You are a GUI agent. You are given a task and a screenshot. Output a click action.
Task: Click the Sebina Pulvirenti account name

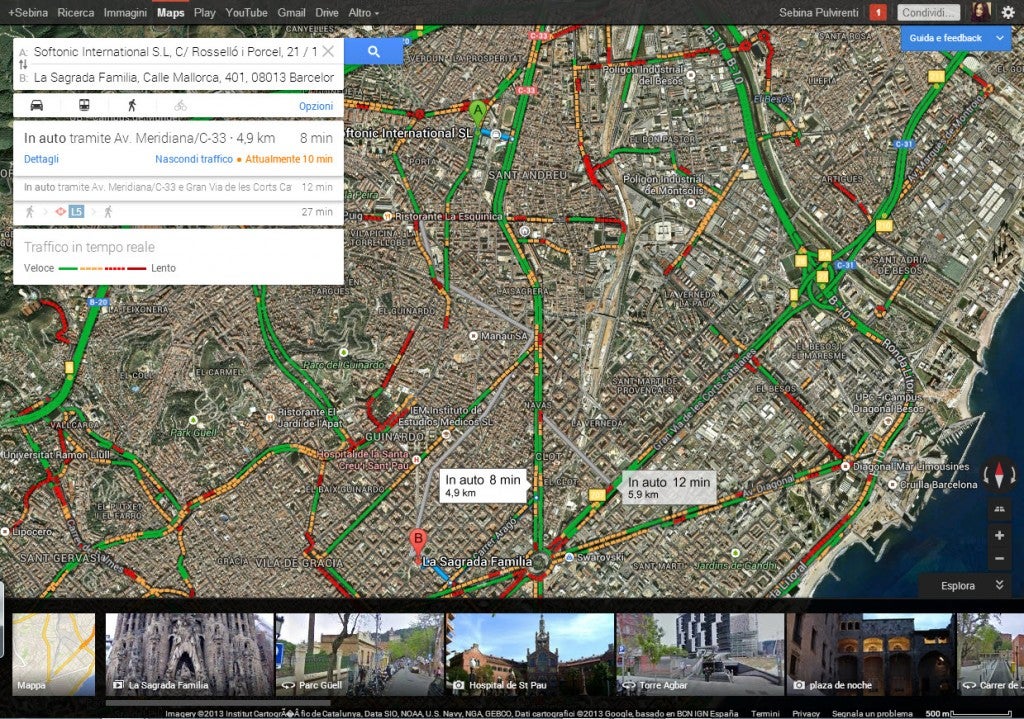click(x=819, y=12)
